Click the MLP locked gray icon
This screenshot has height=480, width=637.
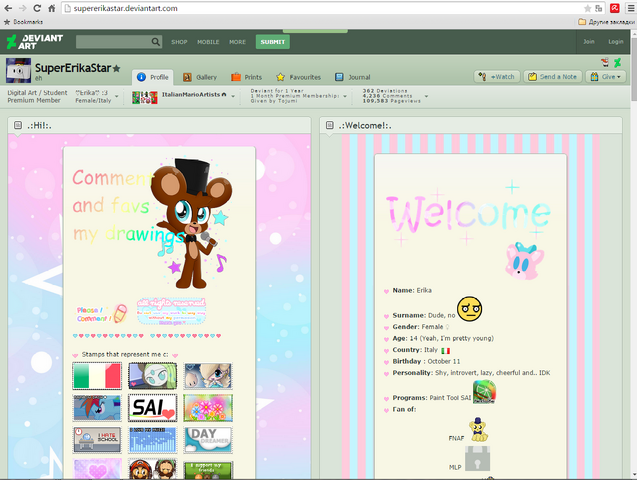coord(477,458)
